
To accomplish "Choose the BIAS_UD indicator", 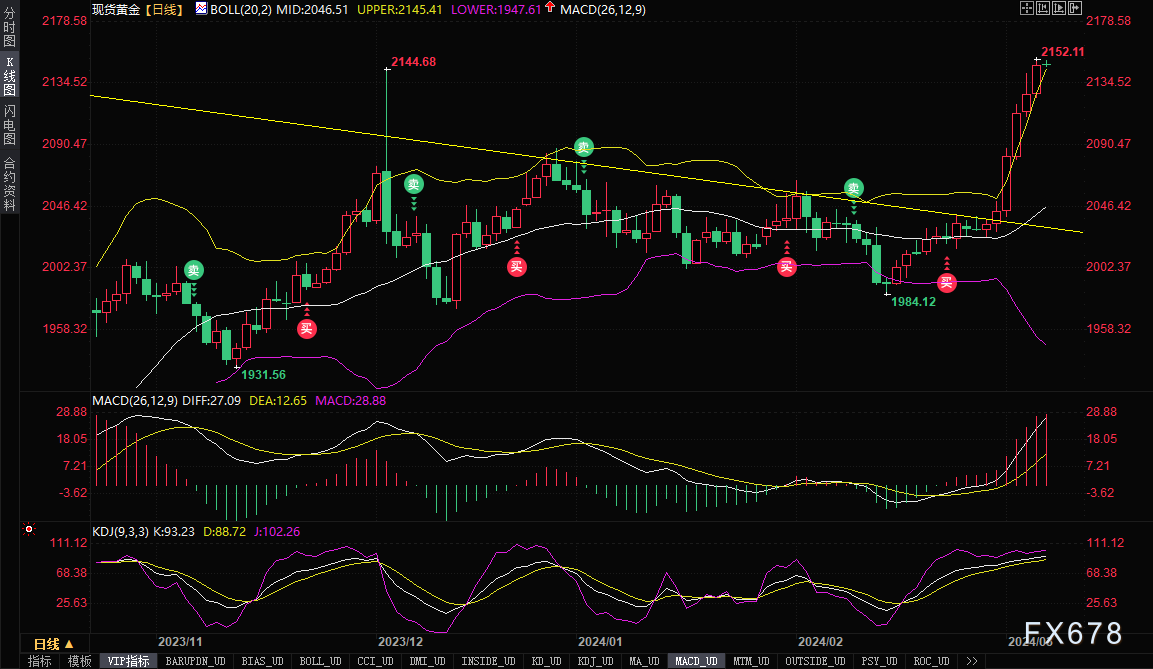I will pos(263,661).
